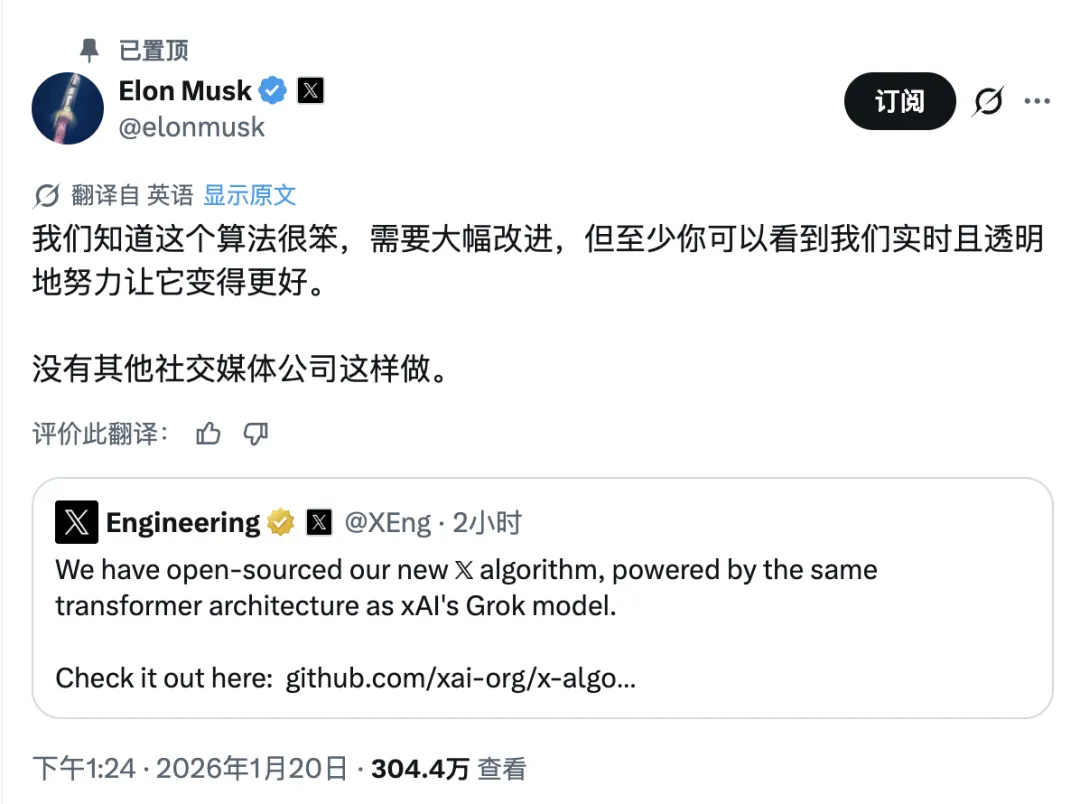Open the @elonmusk handle
This screenshot has height=804, width=1080.
[x=191, y=127]
